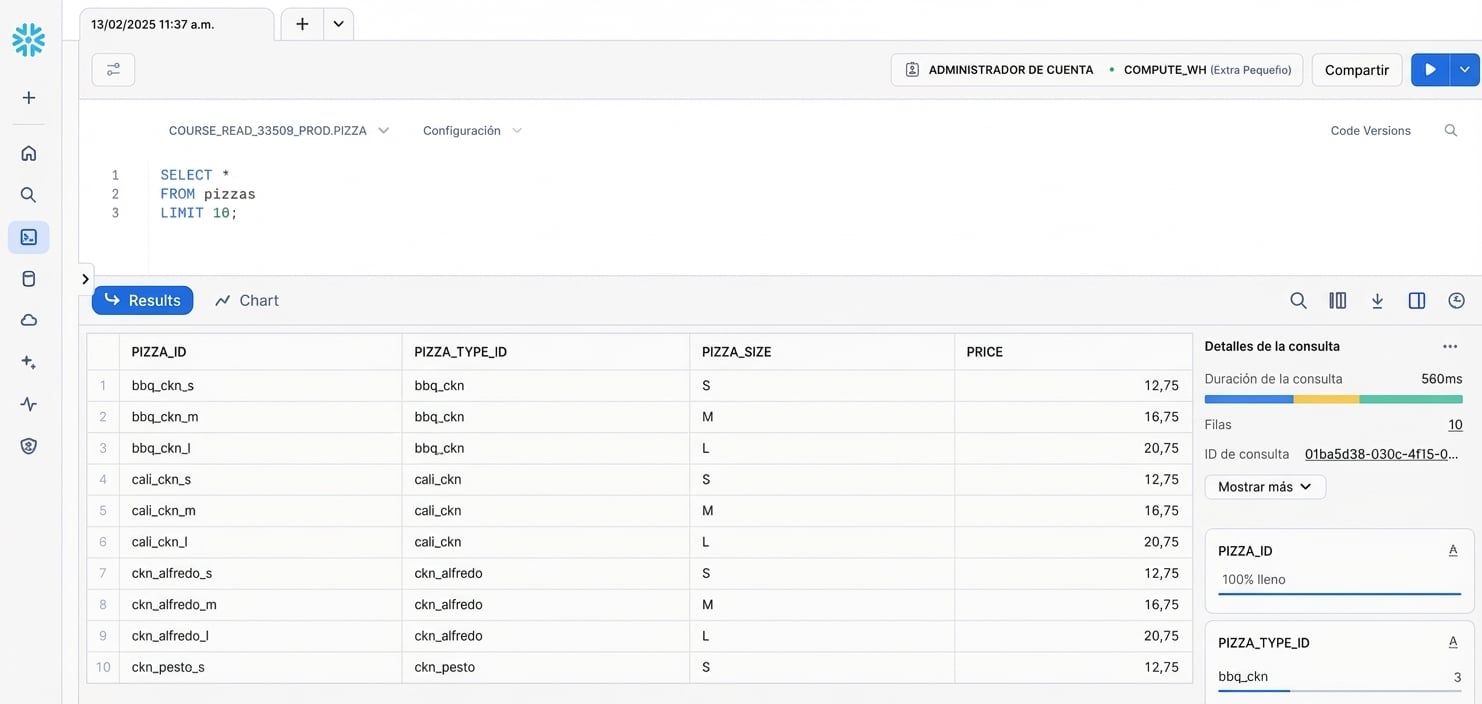Click the Filas count link 10
1482x704 pixels.
pos(1455,425)
